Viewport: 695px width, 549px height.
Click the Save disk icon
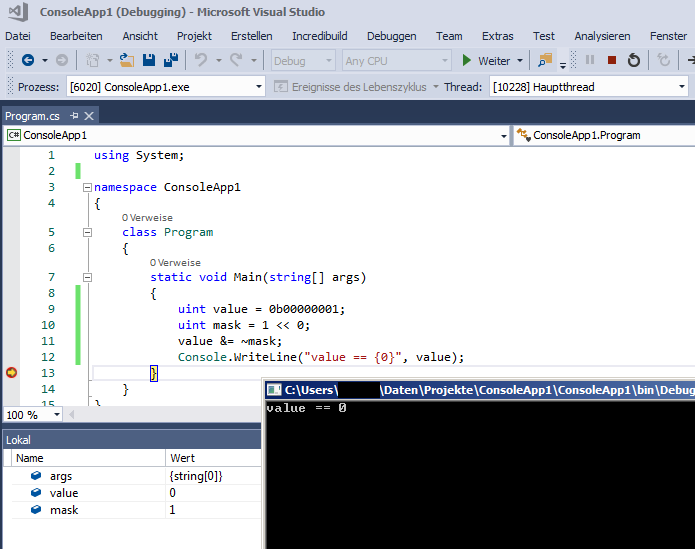point(149,60)
